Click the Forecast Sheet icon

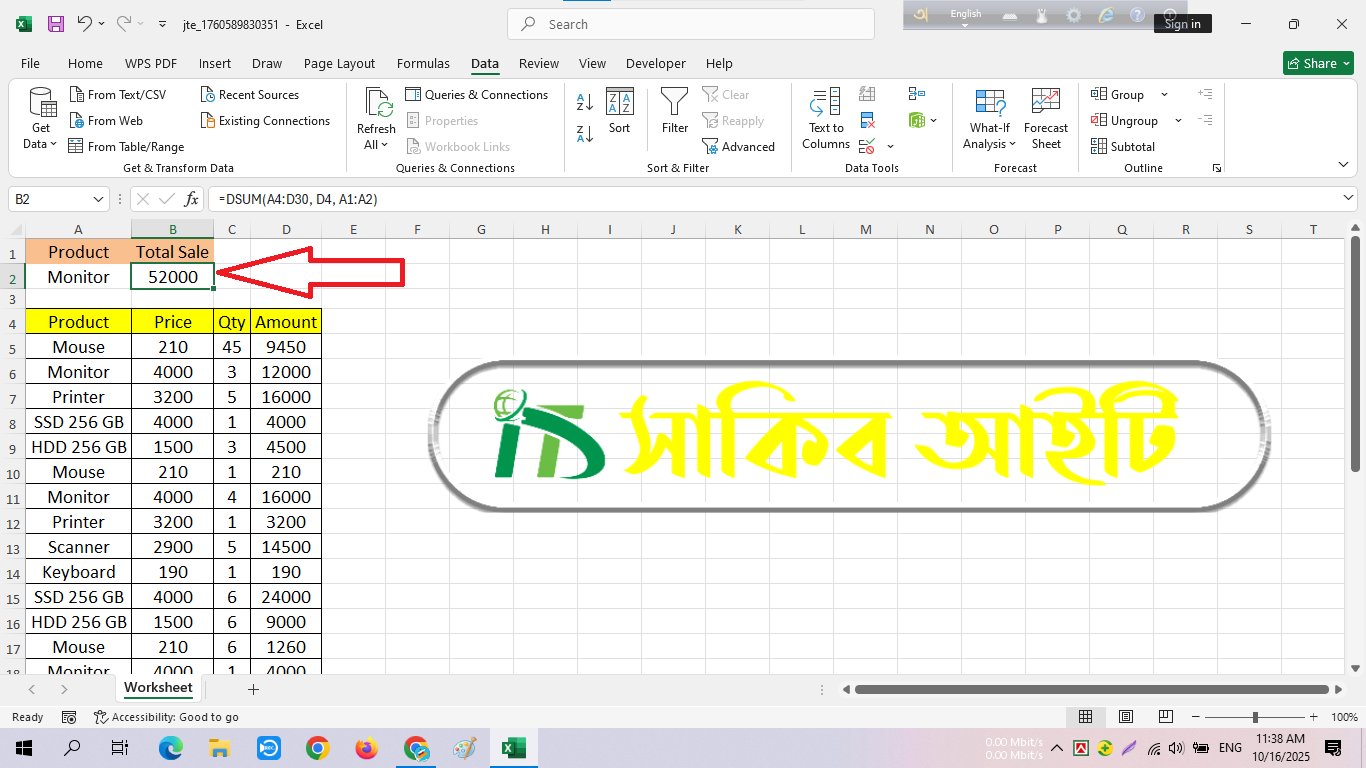pos(1046,119)
